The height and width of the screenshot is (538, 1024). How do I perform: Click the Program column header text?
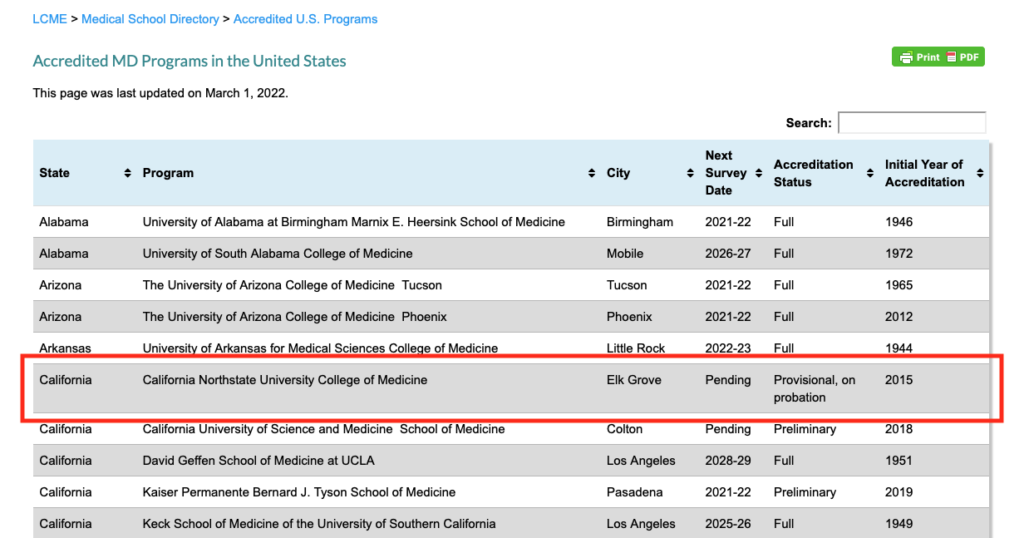point(168,173)
